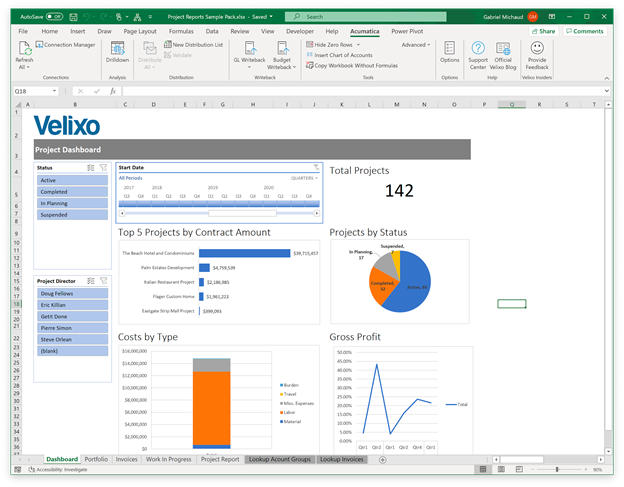624x487 pixels.
Task: Switch to the Portfolio sheet tab
Action: (x=96, y=459)
